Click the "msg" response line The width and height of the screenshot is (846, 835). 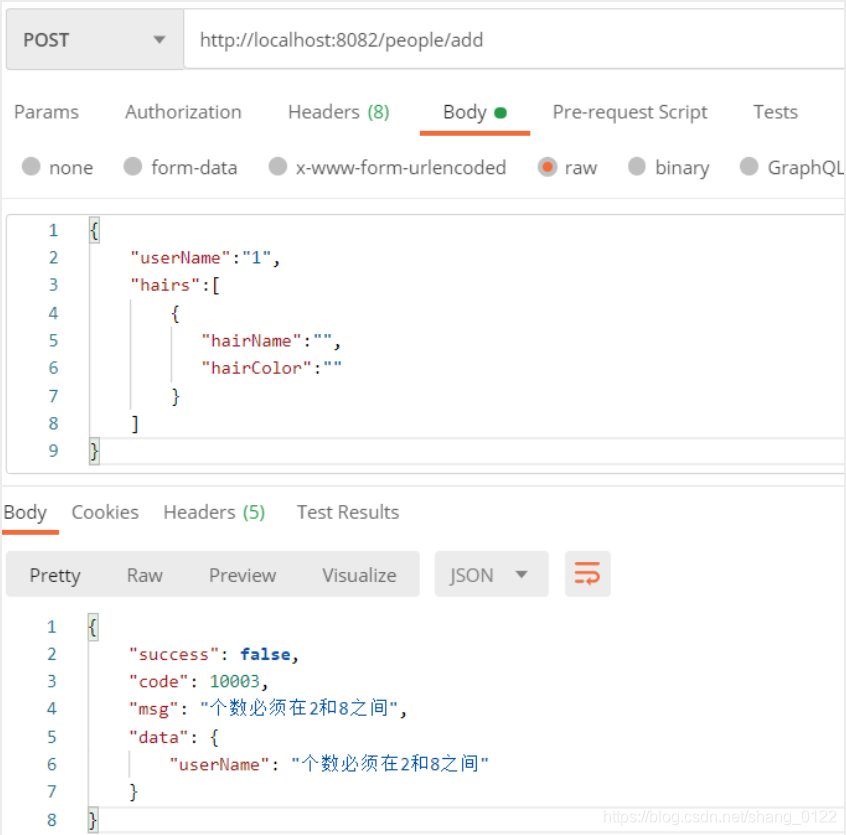[x=268, y=708]
